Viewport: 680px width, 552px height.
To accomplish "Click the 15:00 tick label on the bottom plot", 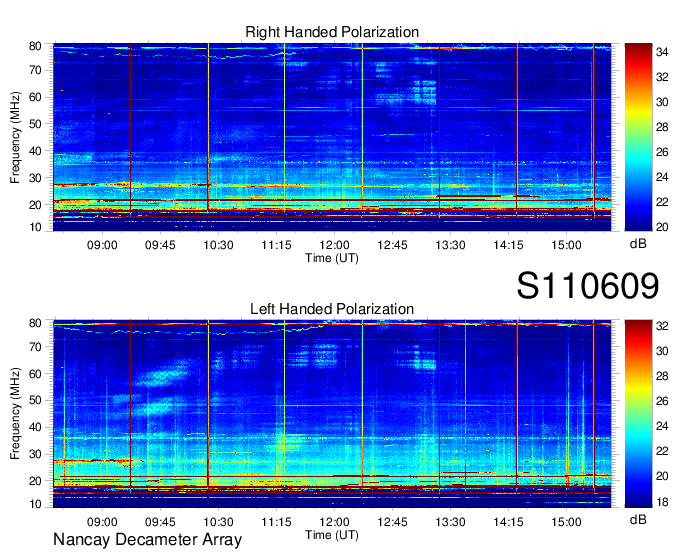I will (x=566, y=522).
